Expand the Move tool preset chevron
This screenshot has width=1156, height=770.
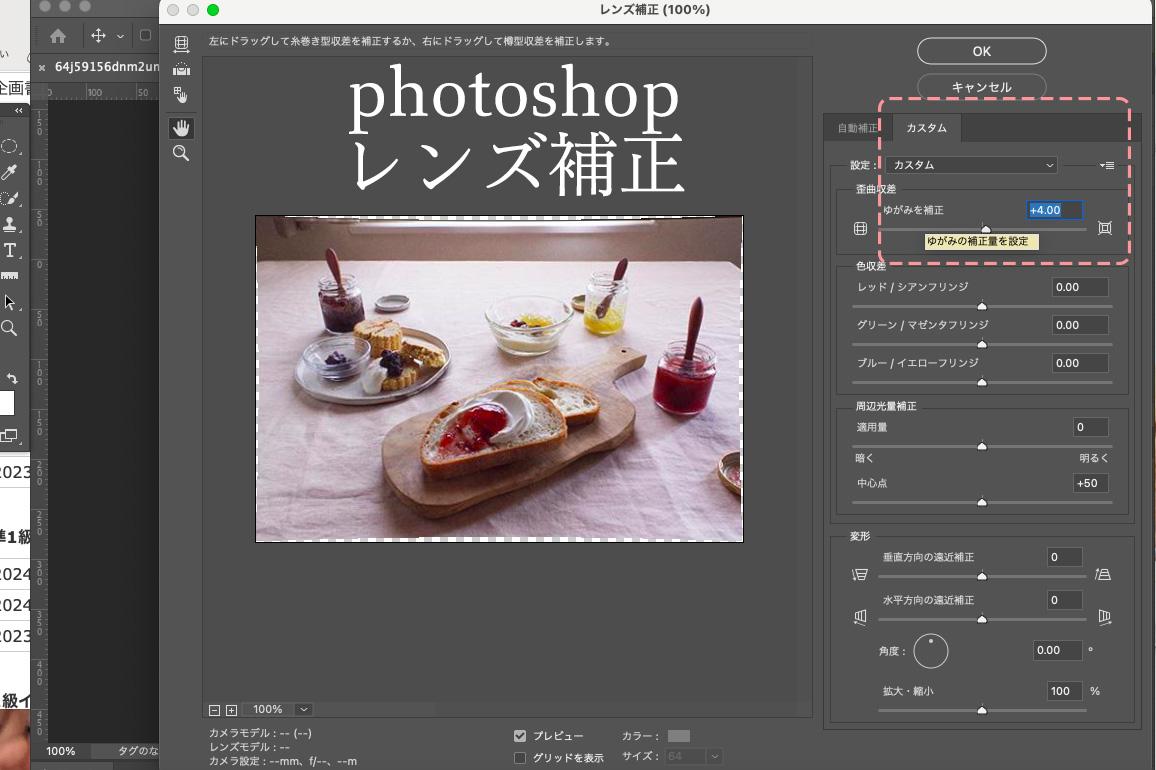[120, 36]
